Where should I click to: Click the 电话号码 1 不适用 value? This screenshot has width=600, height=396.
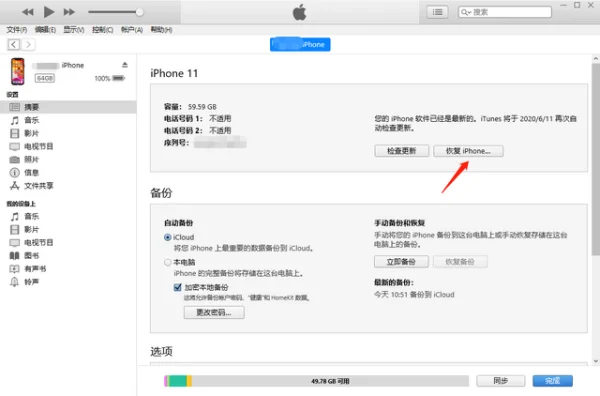(x=220, y=119)
